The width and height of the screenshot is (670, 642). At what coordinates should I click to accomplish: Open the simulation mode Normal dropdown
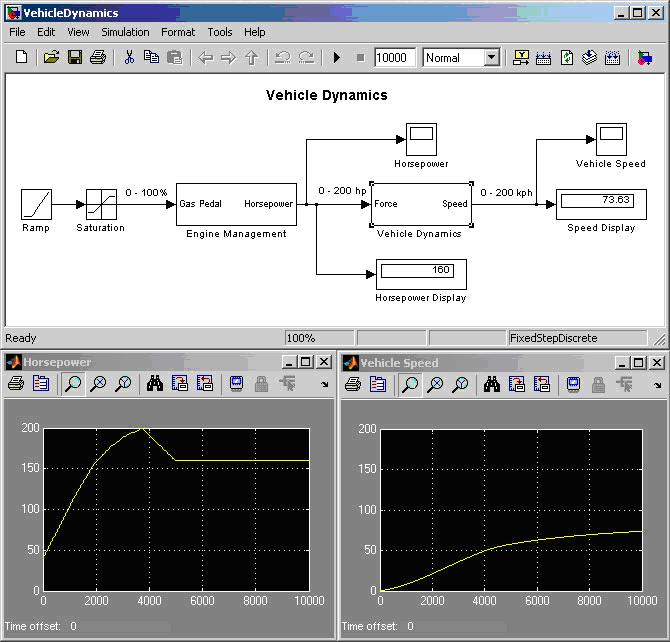click(491, 58)
